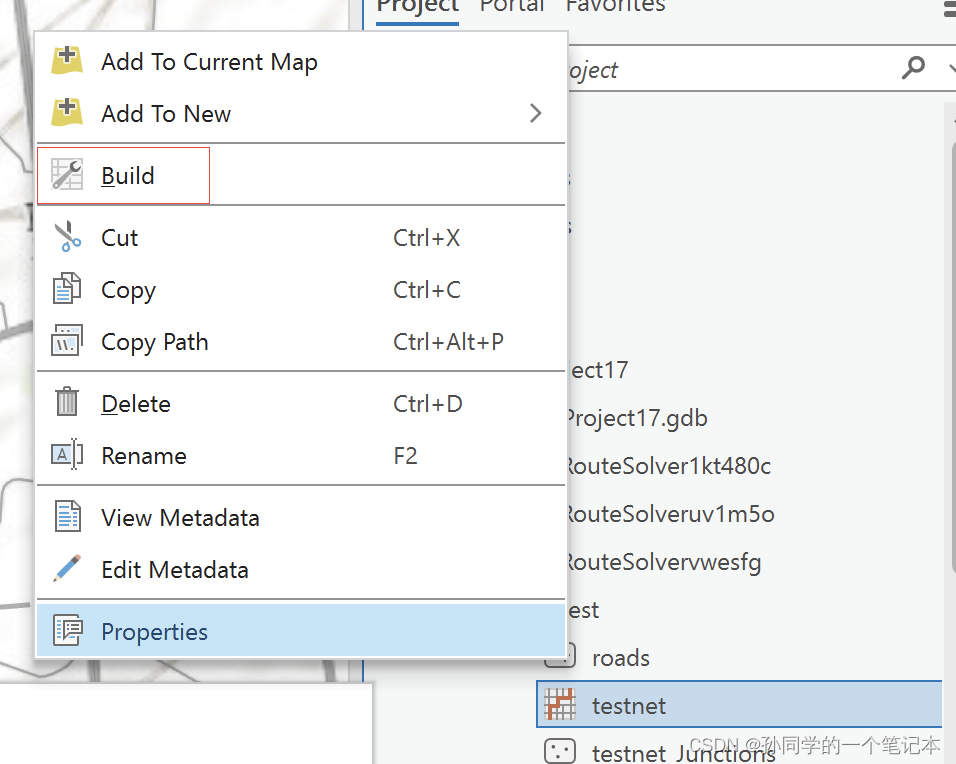
Task: Select the testnet_Junctions feature class
Action: pos(683,752)
